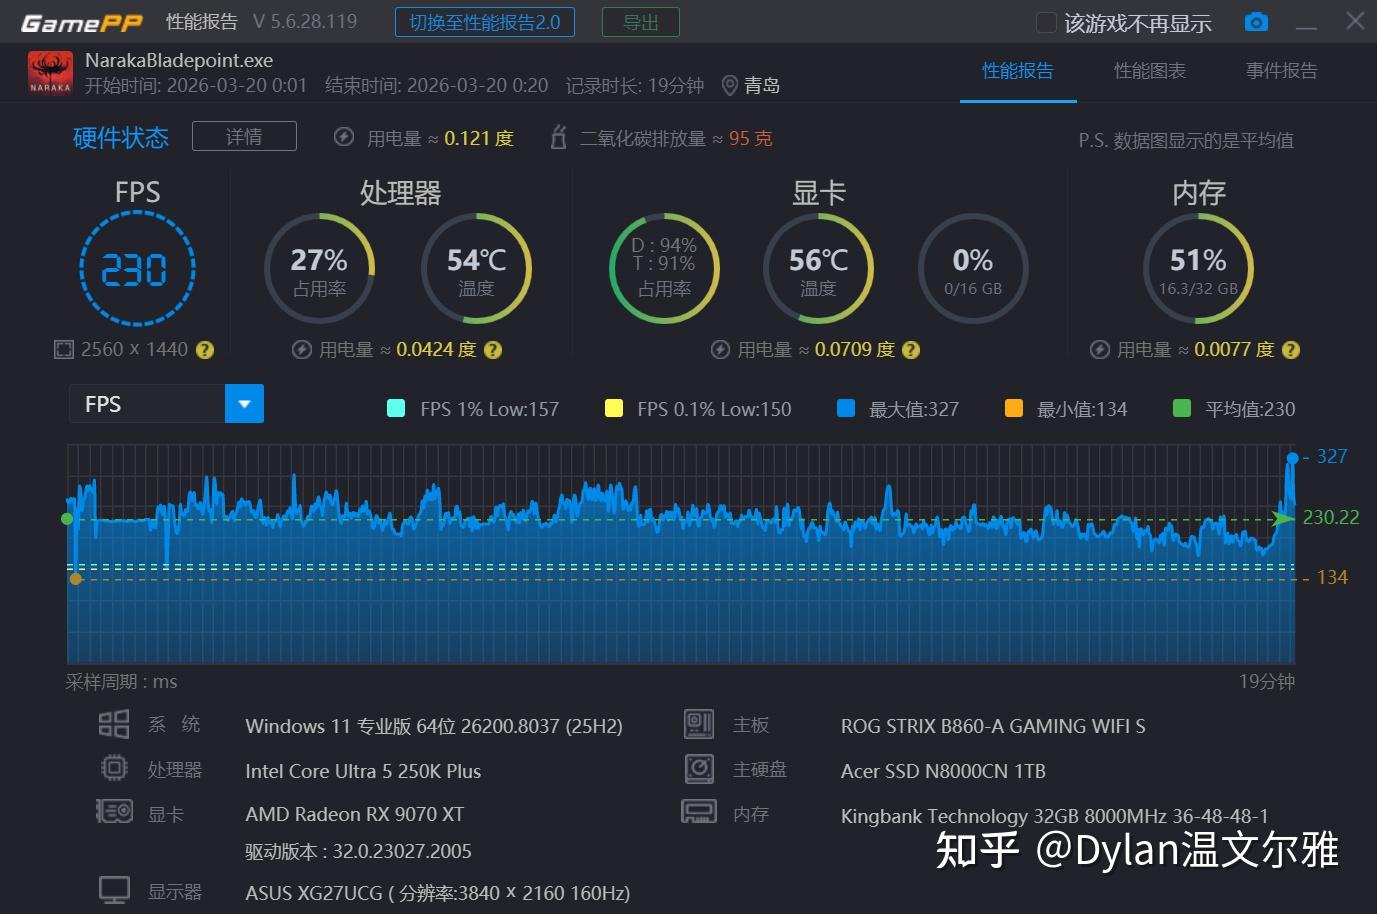
Task: Check the 该游戏不再显示 checkbox
Action: (1046, 23)
